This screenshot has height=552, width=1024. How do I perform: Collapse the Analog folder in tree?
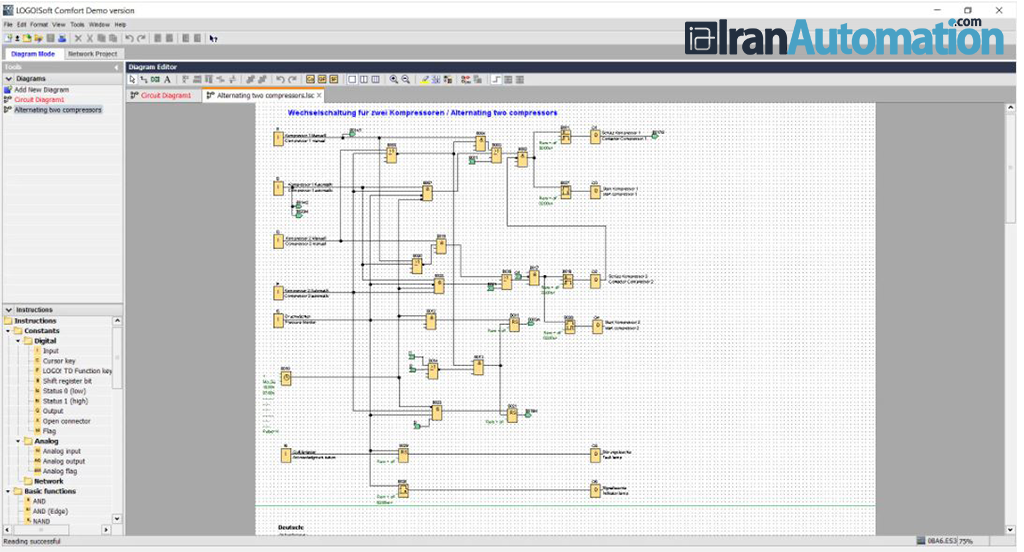18,442
